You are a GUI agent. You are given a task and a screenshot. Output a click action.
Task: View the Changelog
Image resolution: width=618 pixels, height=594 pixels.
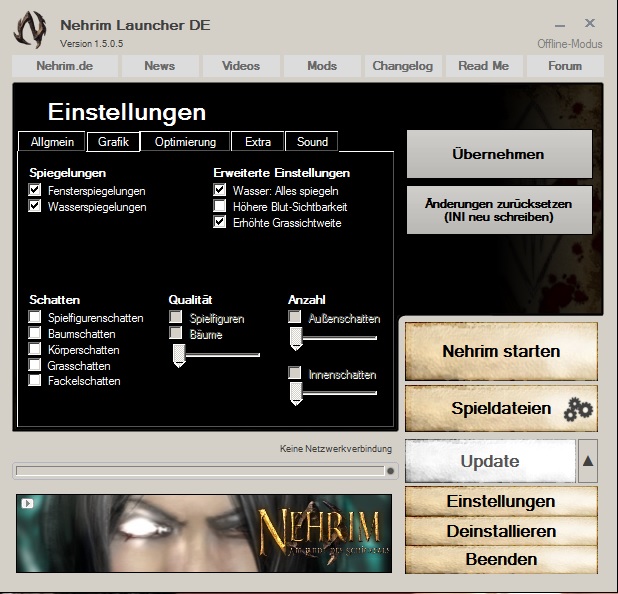click(x=403, y=66)
